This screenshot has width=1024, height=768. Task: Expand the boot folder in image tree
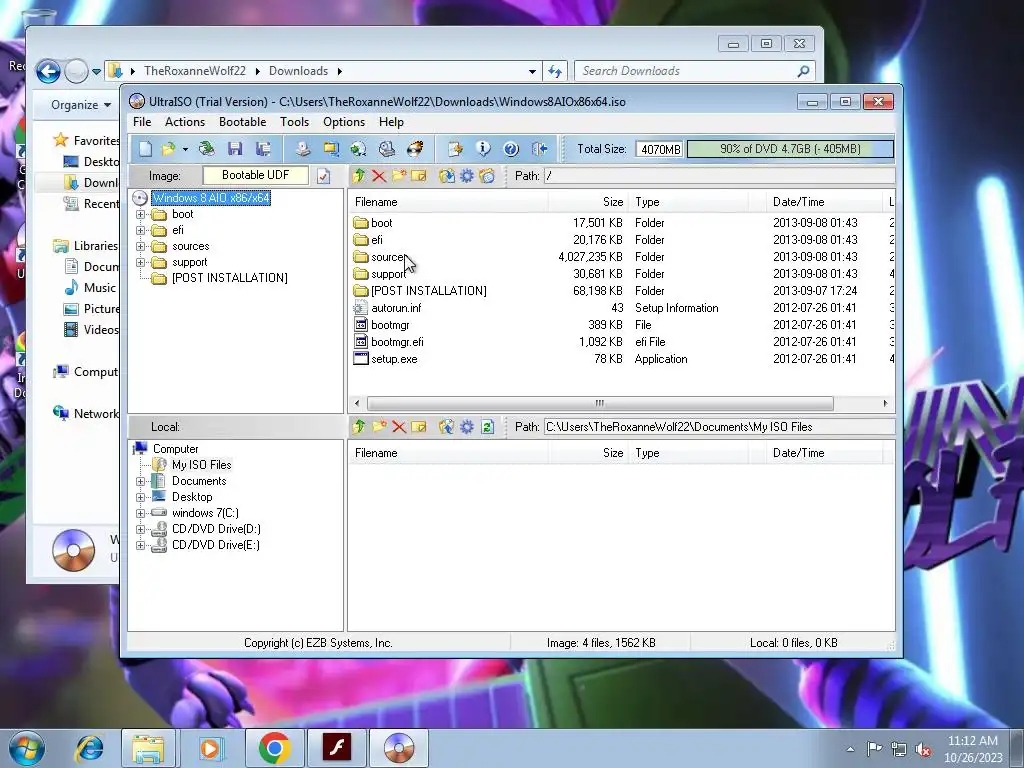click(140, 214)
